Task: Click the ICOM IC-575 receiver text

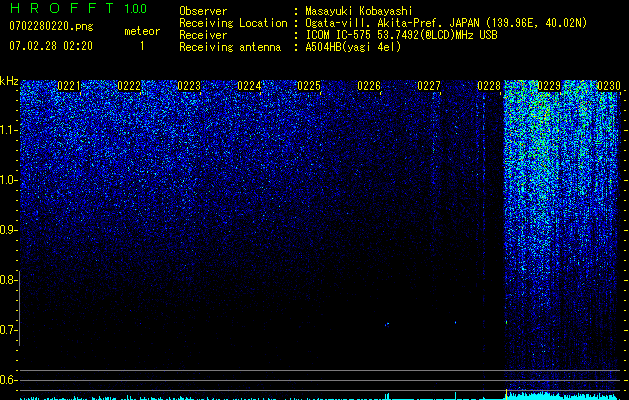Action: 401,35
